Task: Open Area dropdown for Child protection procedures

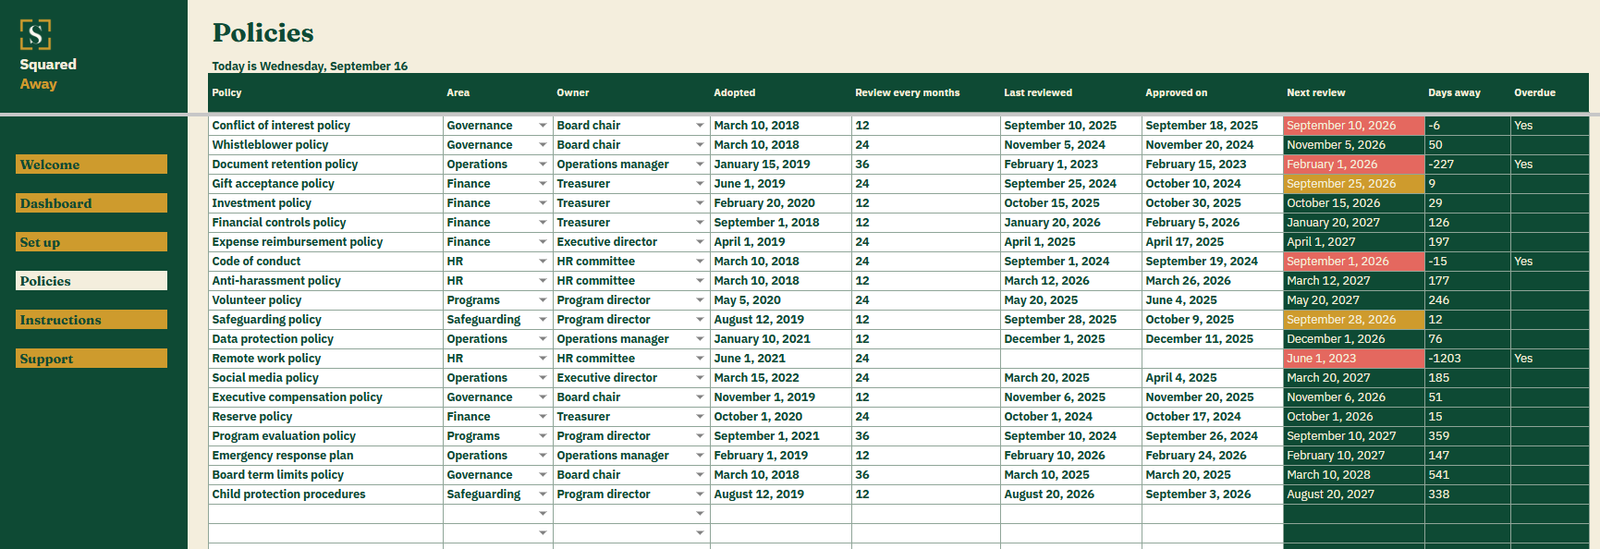Action: [543, 495]
